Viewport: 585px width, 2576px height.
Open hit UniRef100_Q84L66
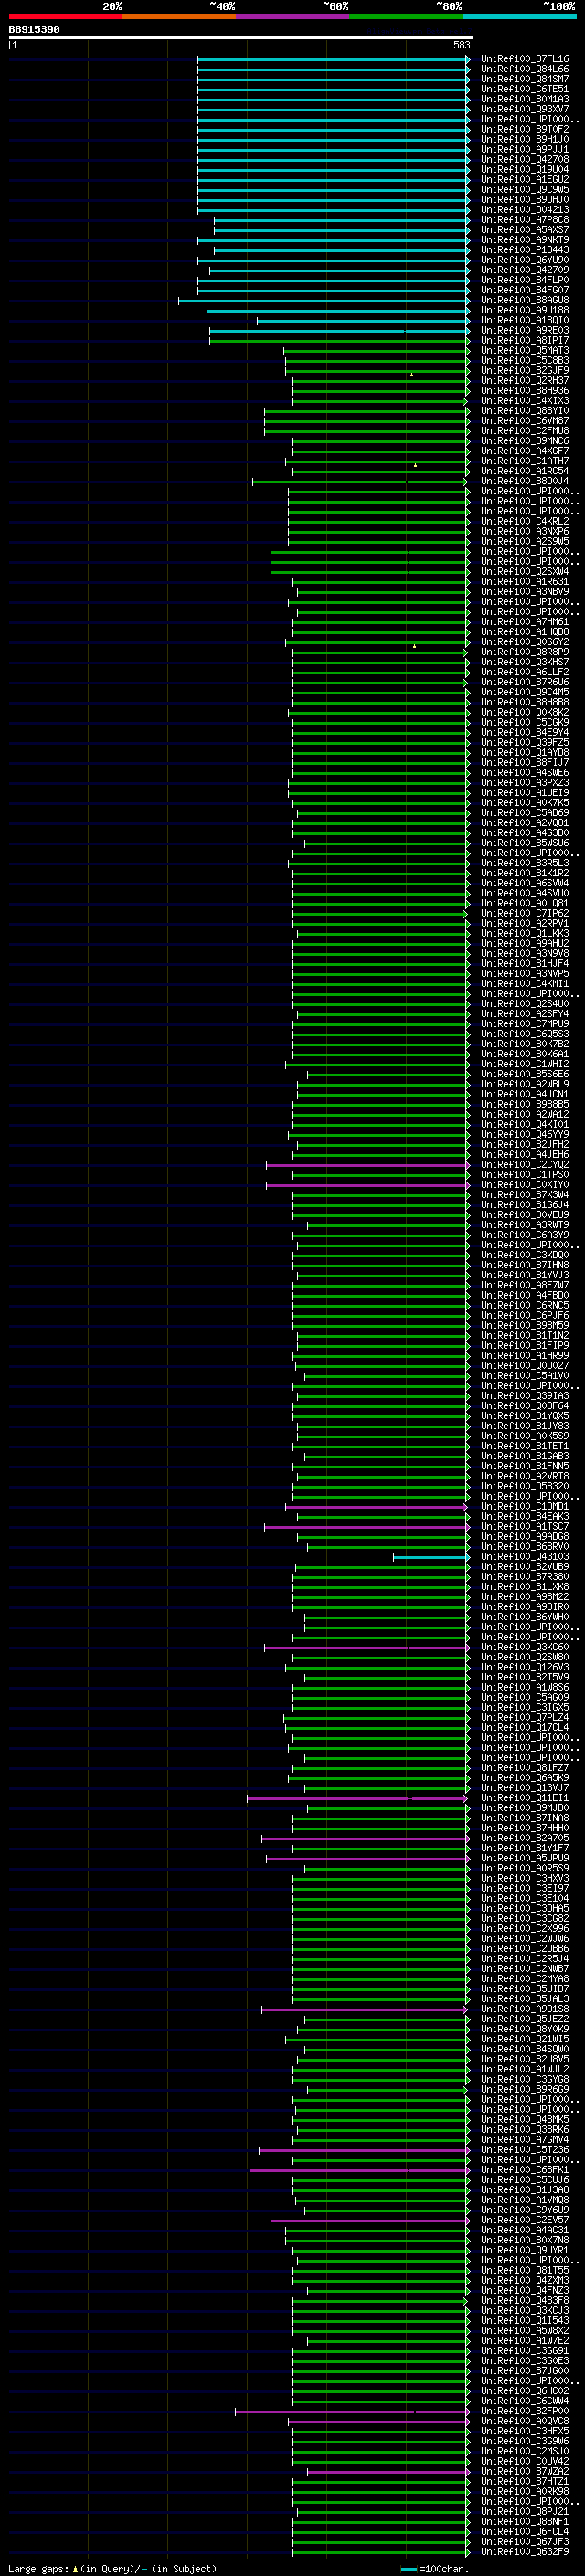point(525,69)
